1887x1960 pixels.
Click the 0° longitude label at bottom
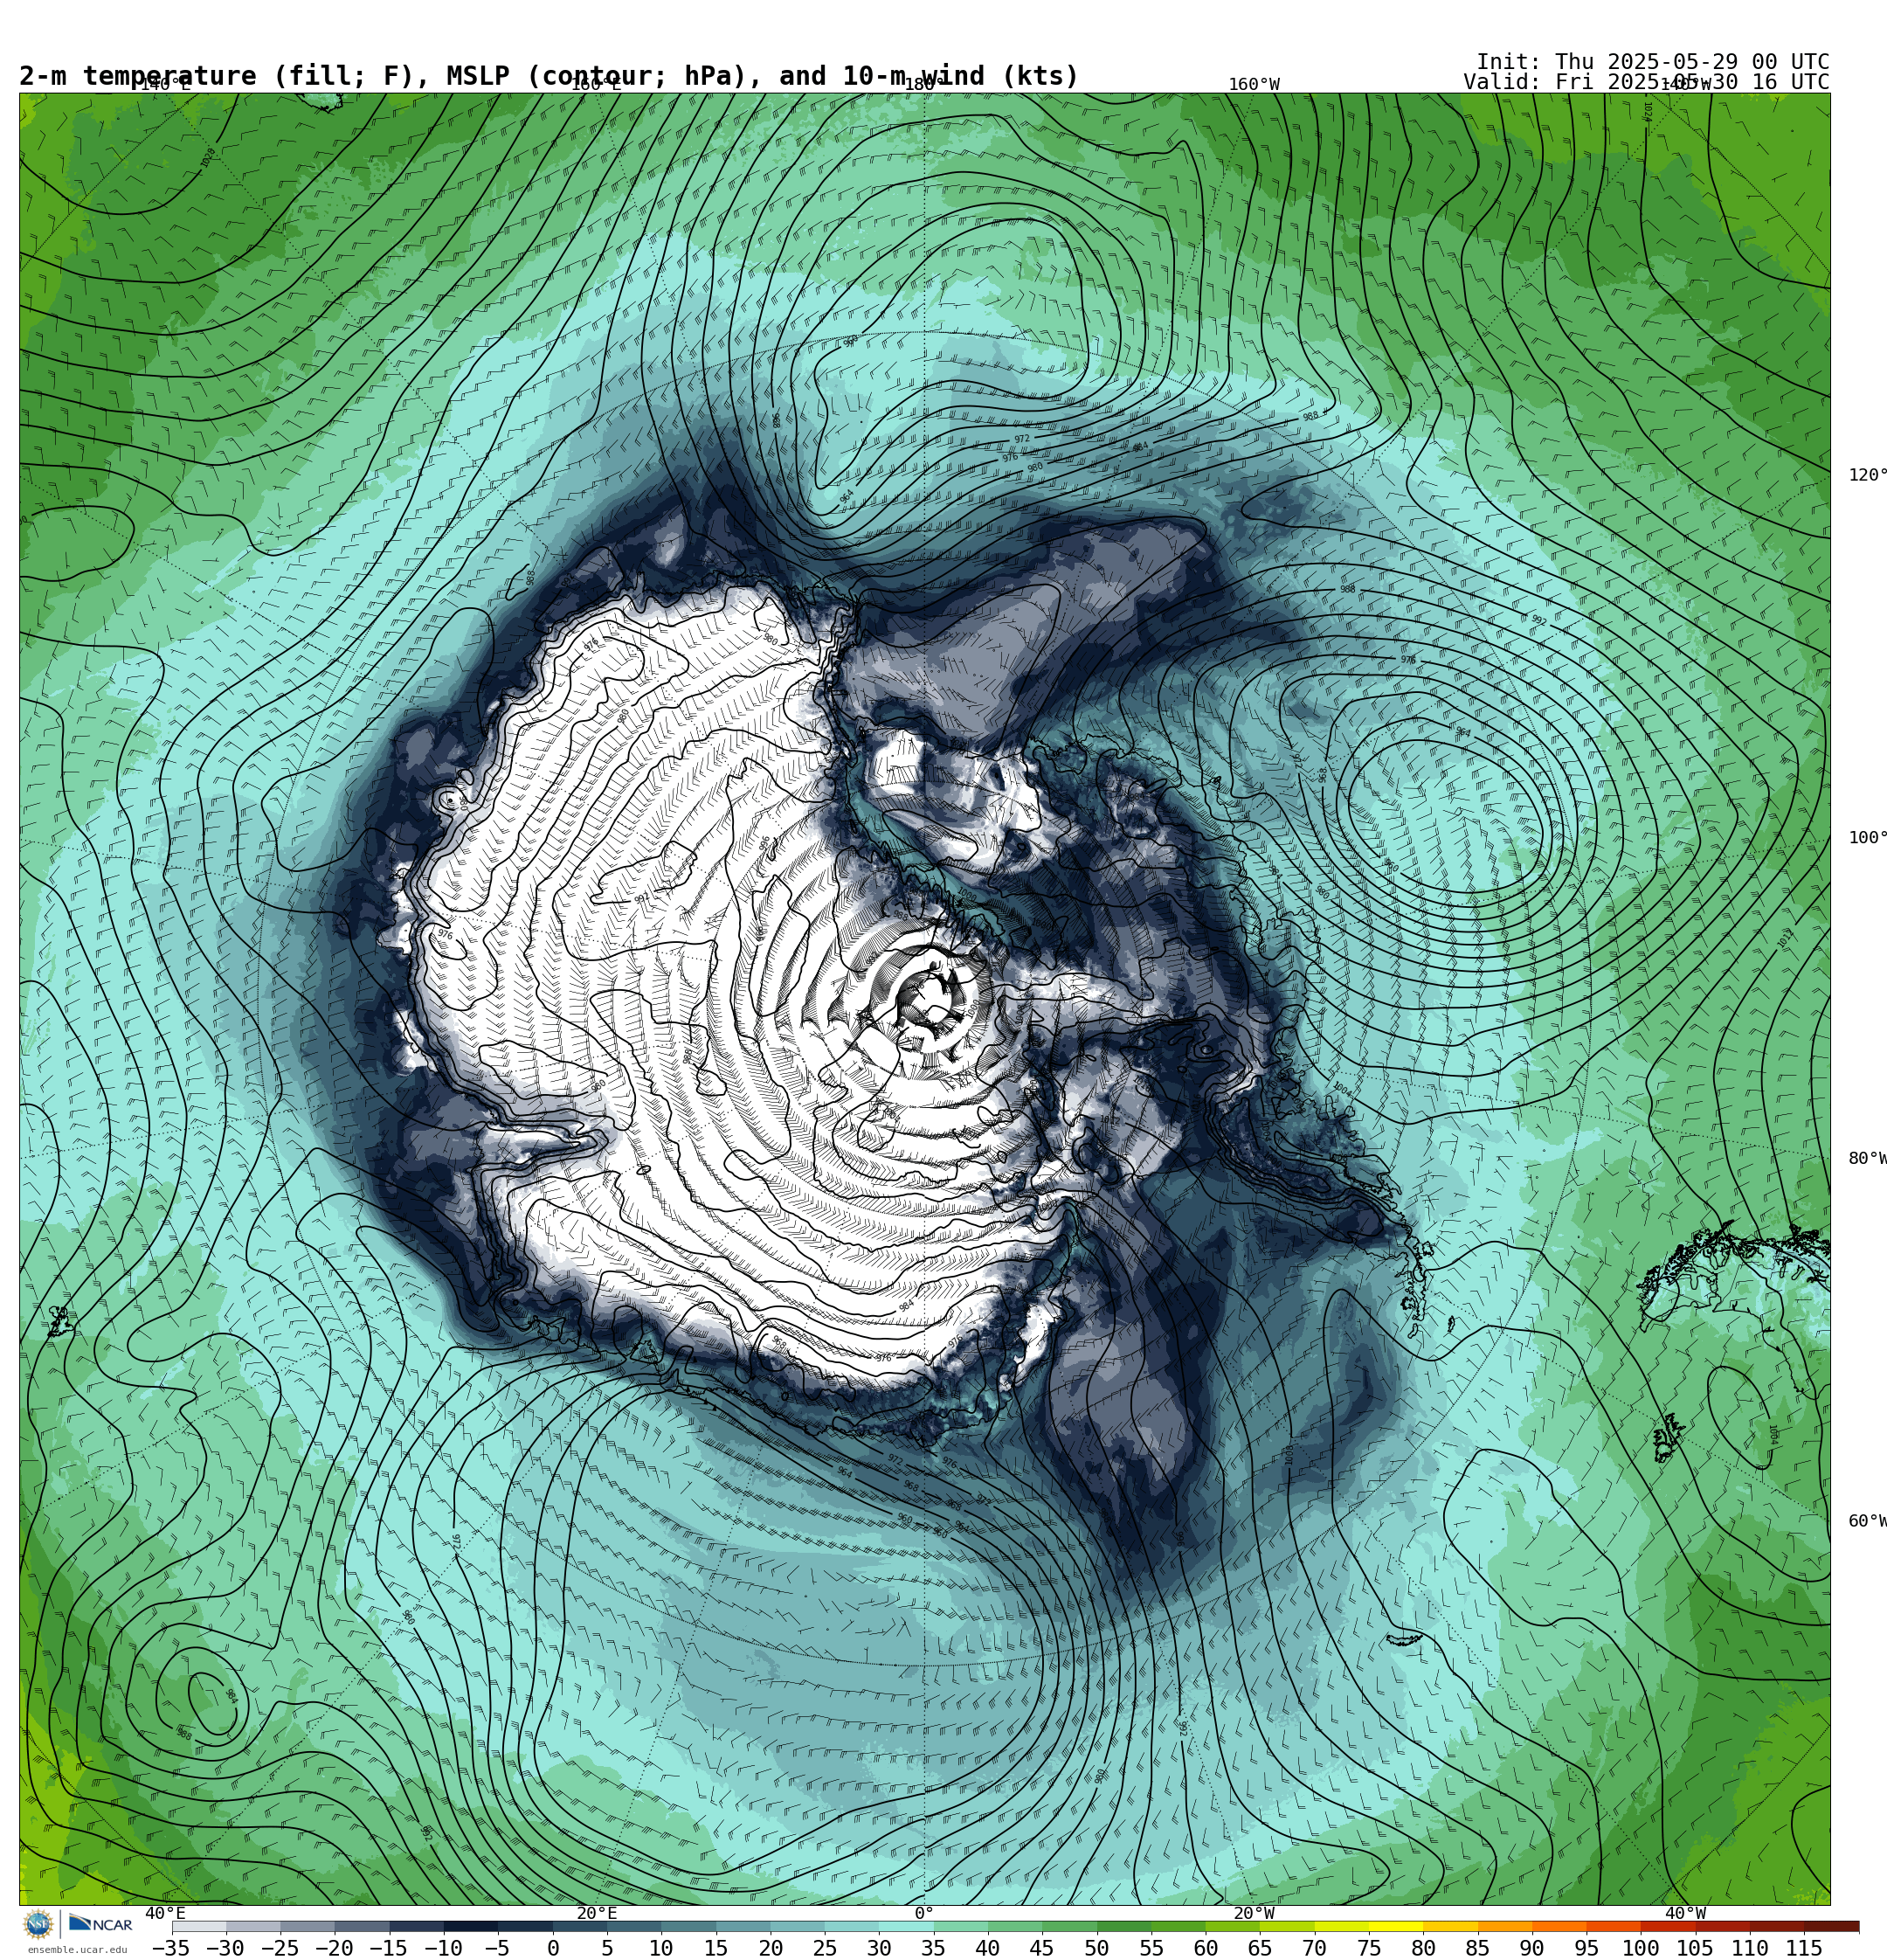coord(924,1913)
